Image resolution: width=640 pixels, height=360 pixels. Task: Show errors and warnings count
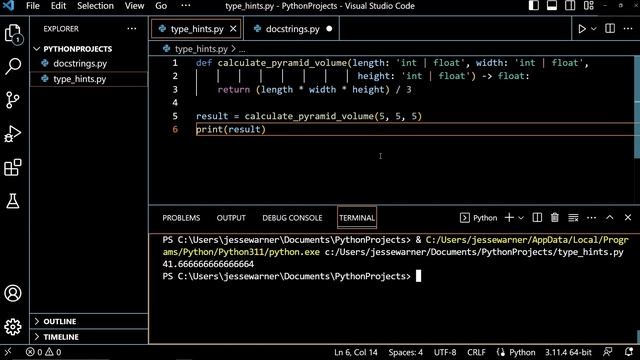(43, 352)
